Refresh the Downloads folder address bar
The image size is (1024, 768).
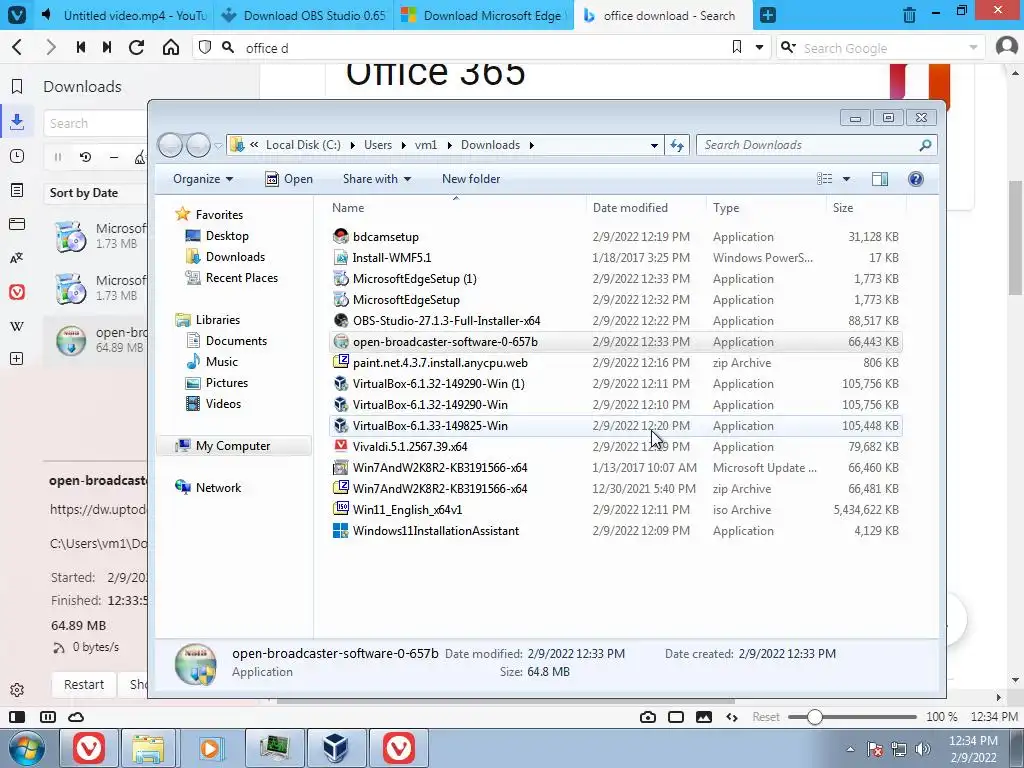coord(677,145)
